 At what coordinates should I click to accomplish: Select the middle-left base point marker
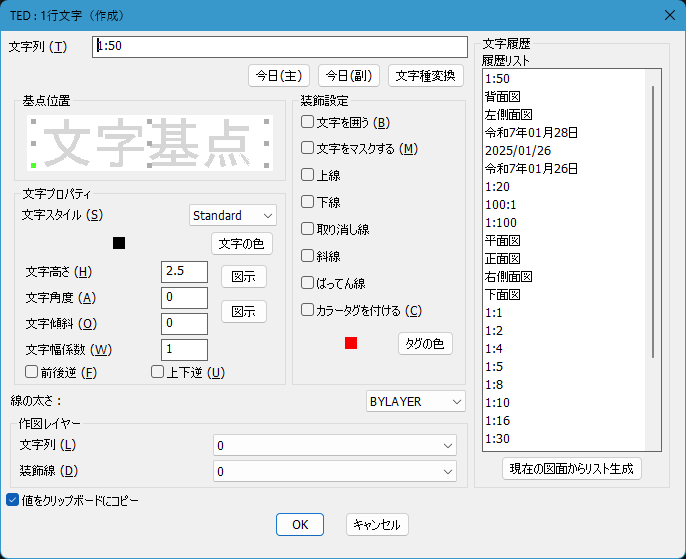click(x=34, y=143)
